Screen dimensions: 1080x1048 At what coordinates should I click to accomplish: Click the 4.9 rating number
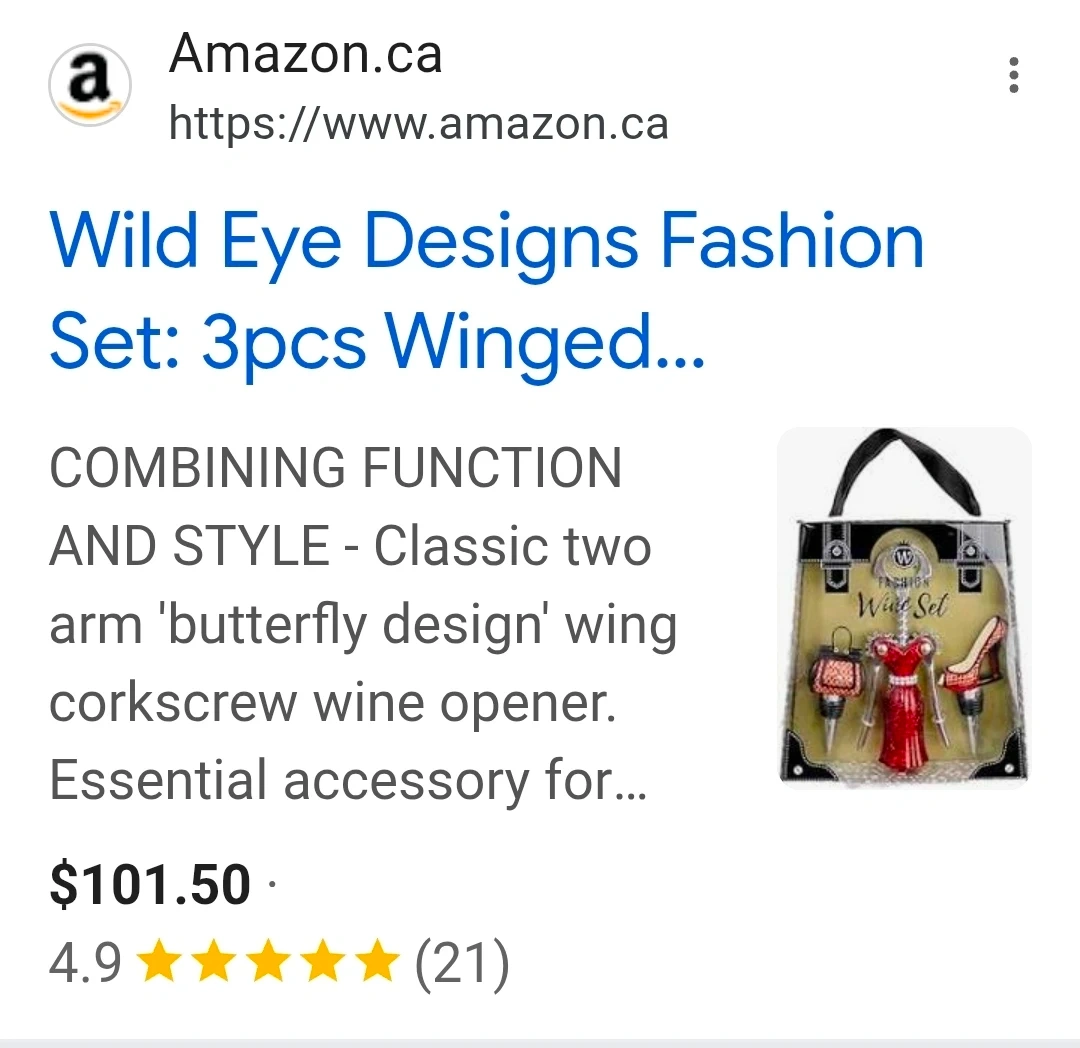click(85, 964)
